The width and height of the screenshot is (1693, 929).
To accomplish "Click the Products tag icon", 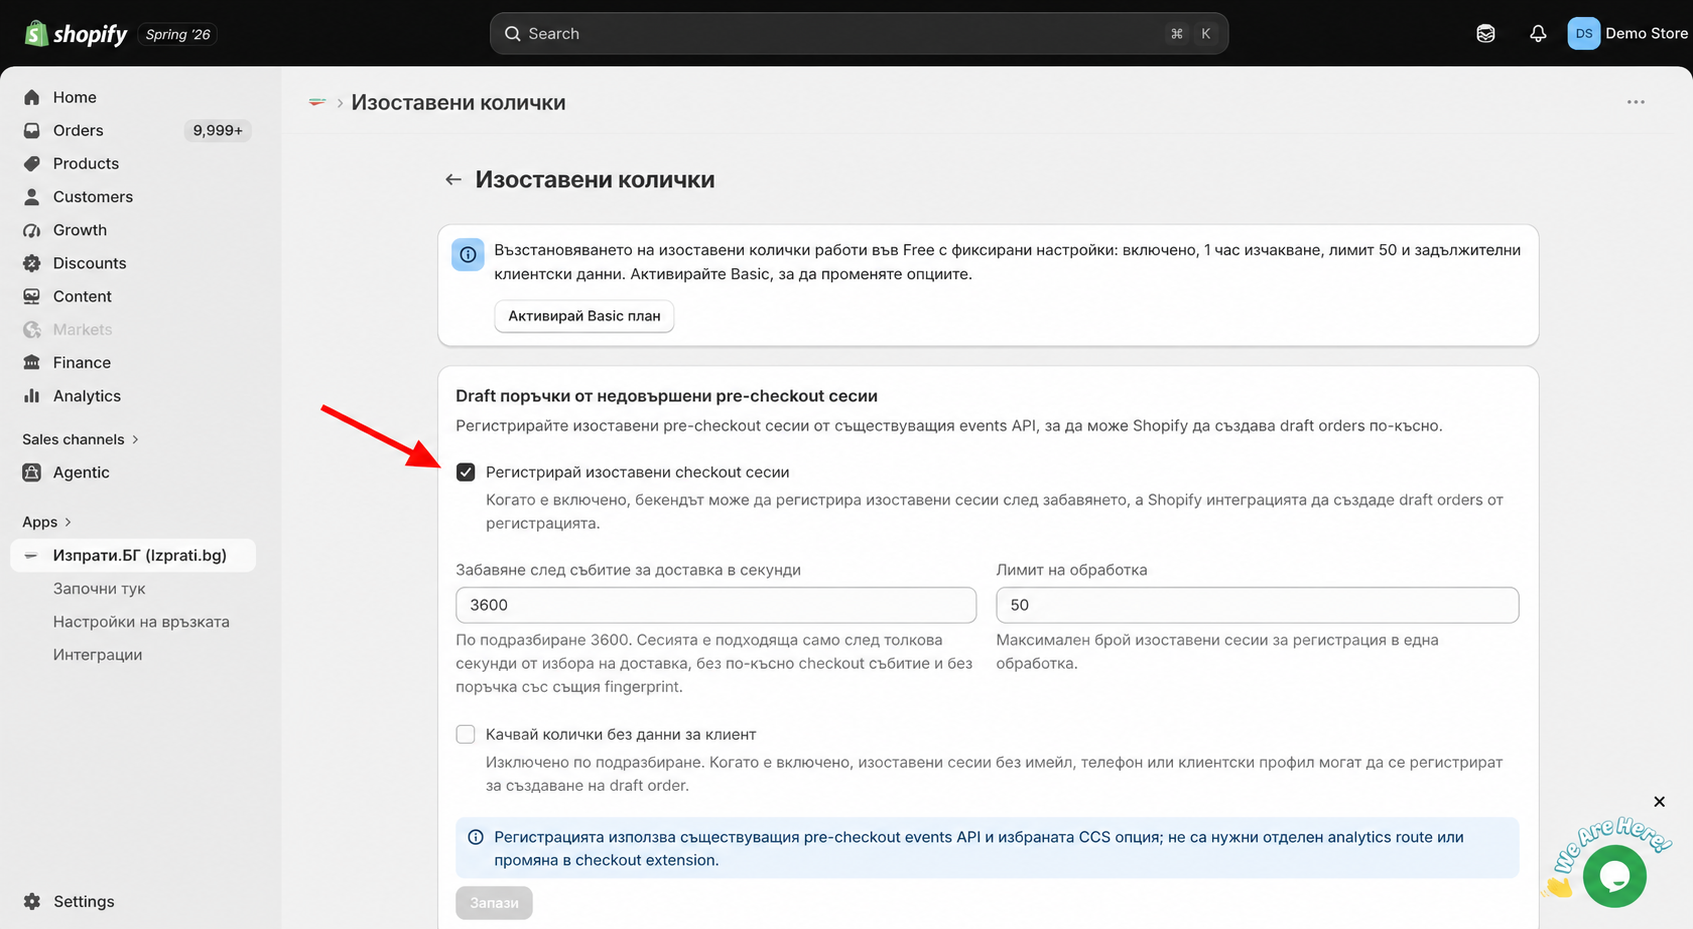I will point(32,163).
